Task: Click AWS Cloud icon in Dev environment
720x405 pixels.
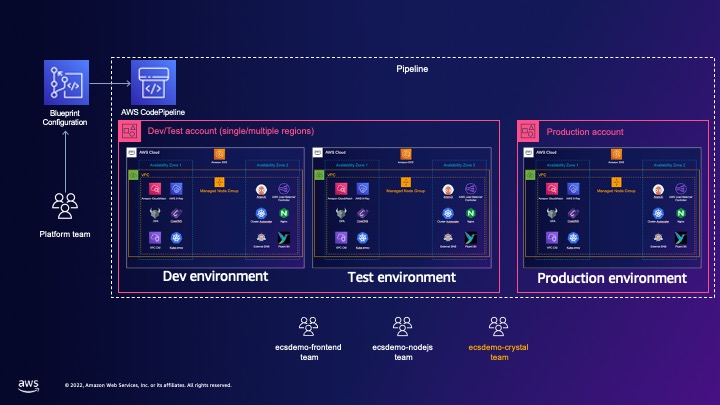Action: [x=132, y=152]
